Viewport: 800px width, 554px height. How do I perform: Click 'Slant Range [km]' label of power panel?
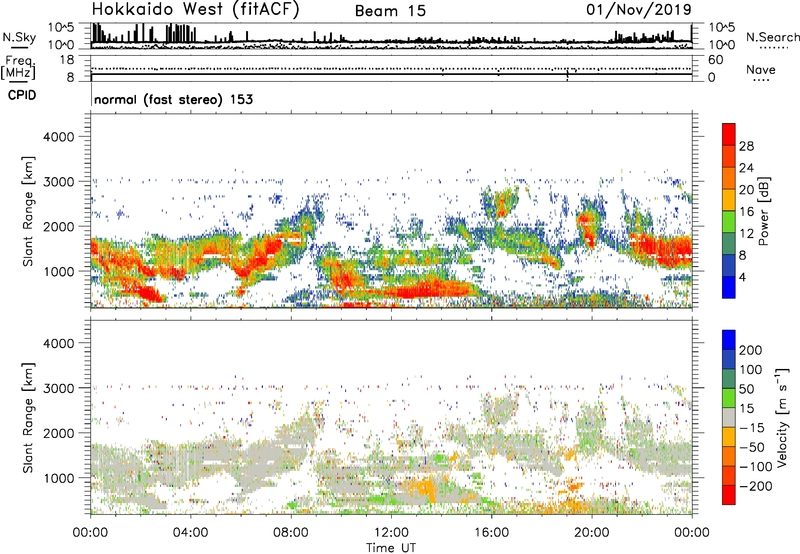pos(28,212)
